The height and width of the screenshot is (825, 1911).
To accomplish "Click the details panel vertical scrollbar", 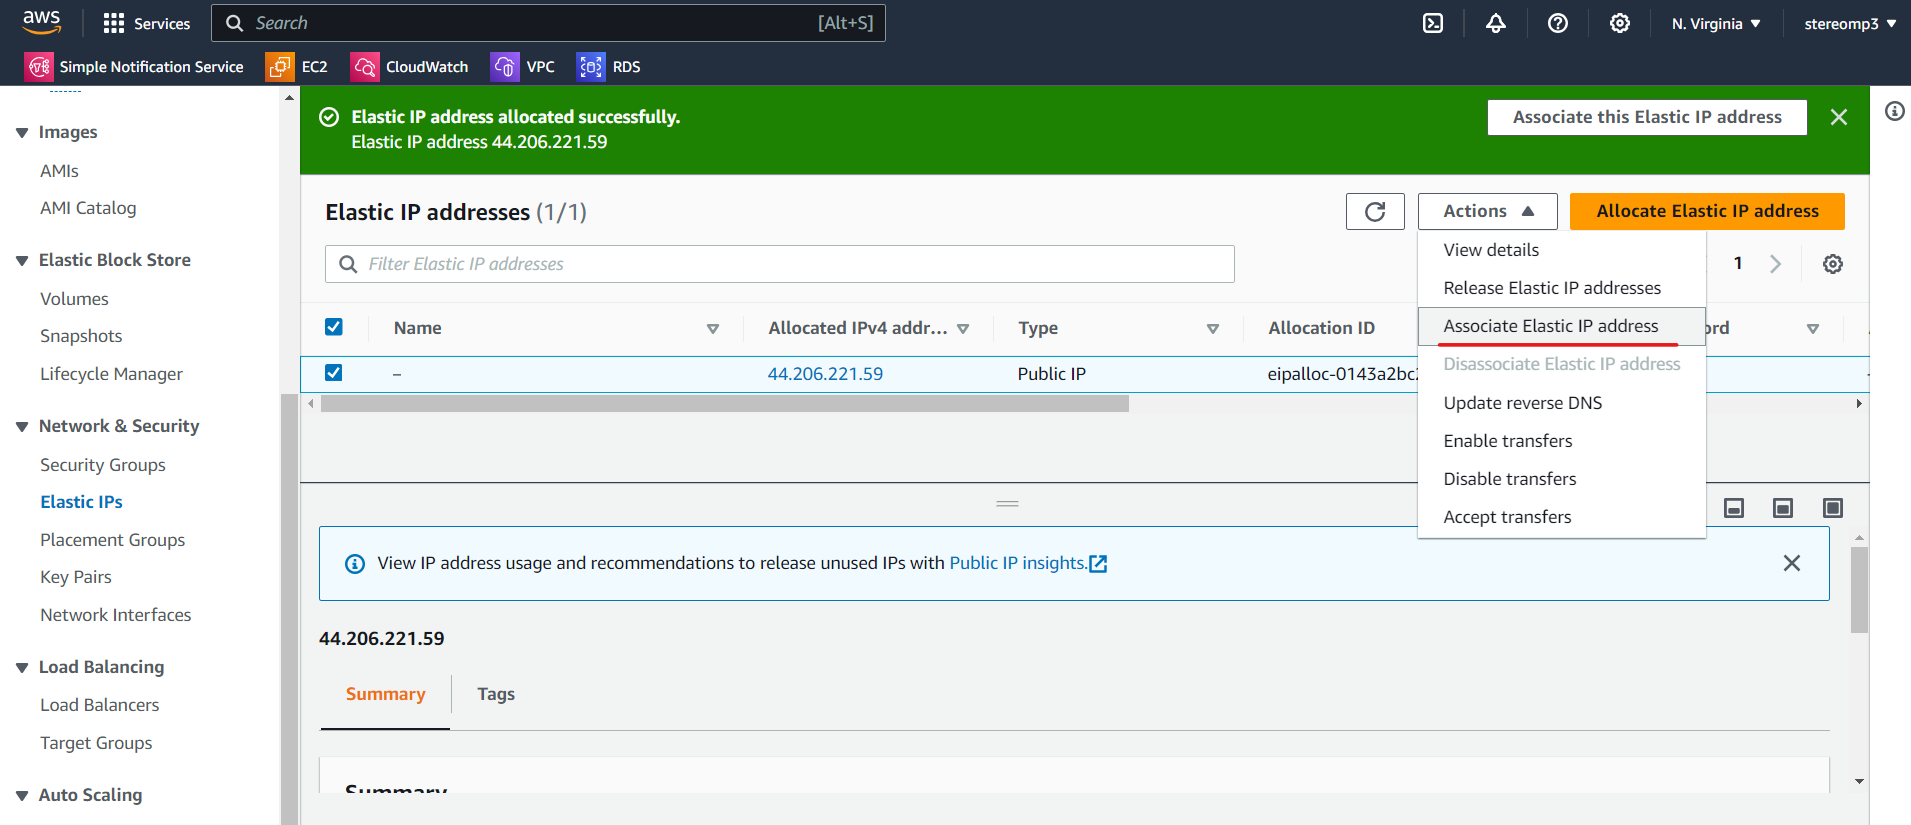I will click(x=1859, y=590).
